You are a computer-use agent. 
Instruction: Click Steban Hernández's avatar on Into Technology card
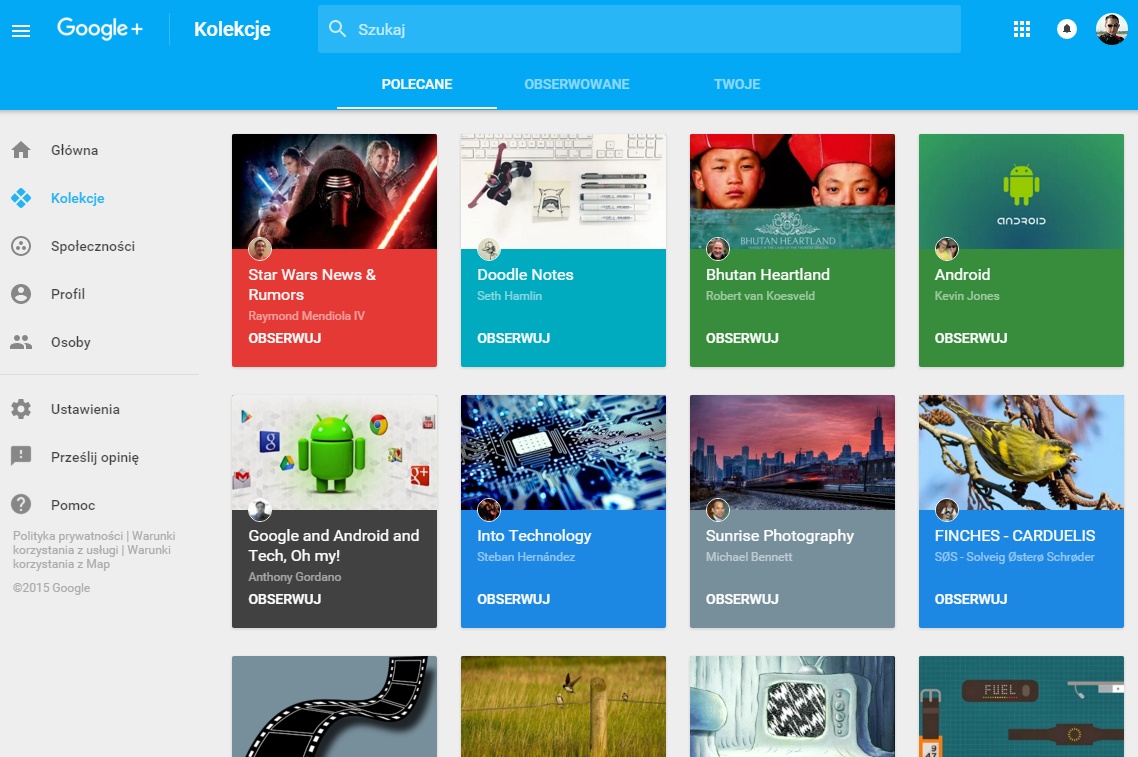pyautogui.click(x=489, y=510)
